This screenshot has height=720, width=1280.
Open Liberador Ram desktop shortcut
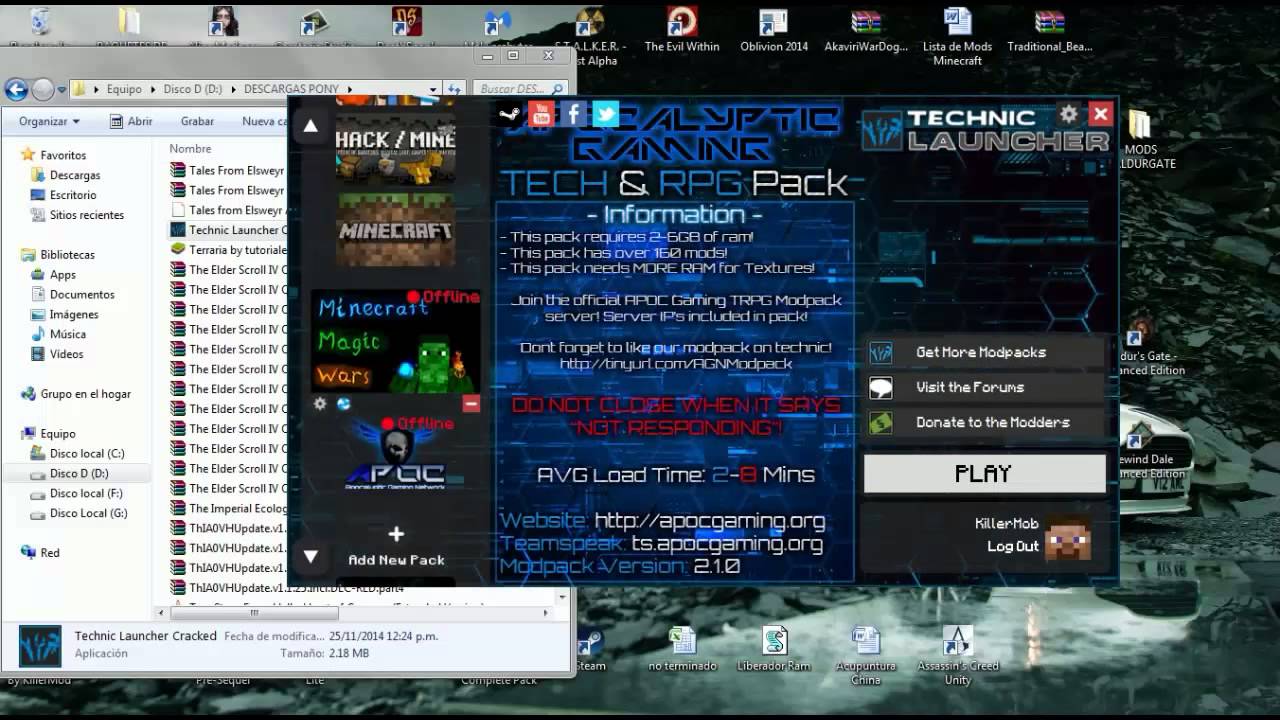pos(774,649)
